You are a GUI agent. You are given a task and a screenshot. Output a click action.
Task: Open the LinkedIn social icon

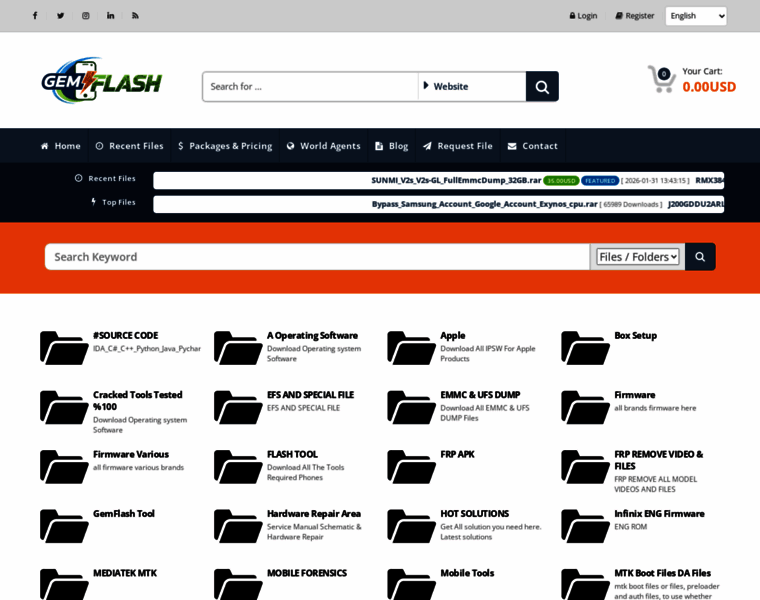click(111, 16)
